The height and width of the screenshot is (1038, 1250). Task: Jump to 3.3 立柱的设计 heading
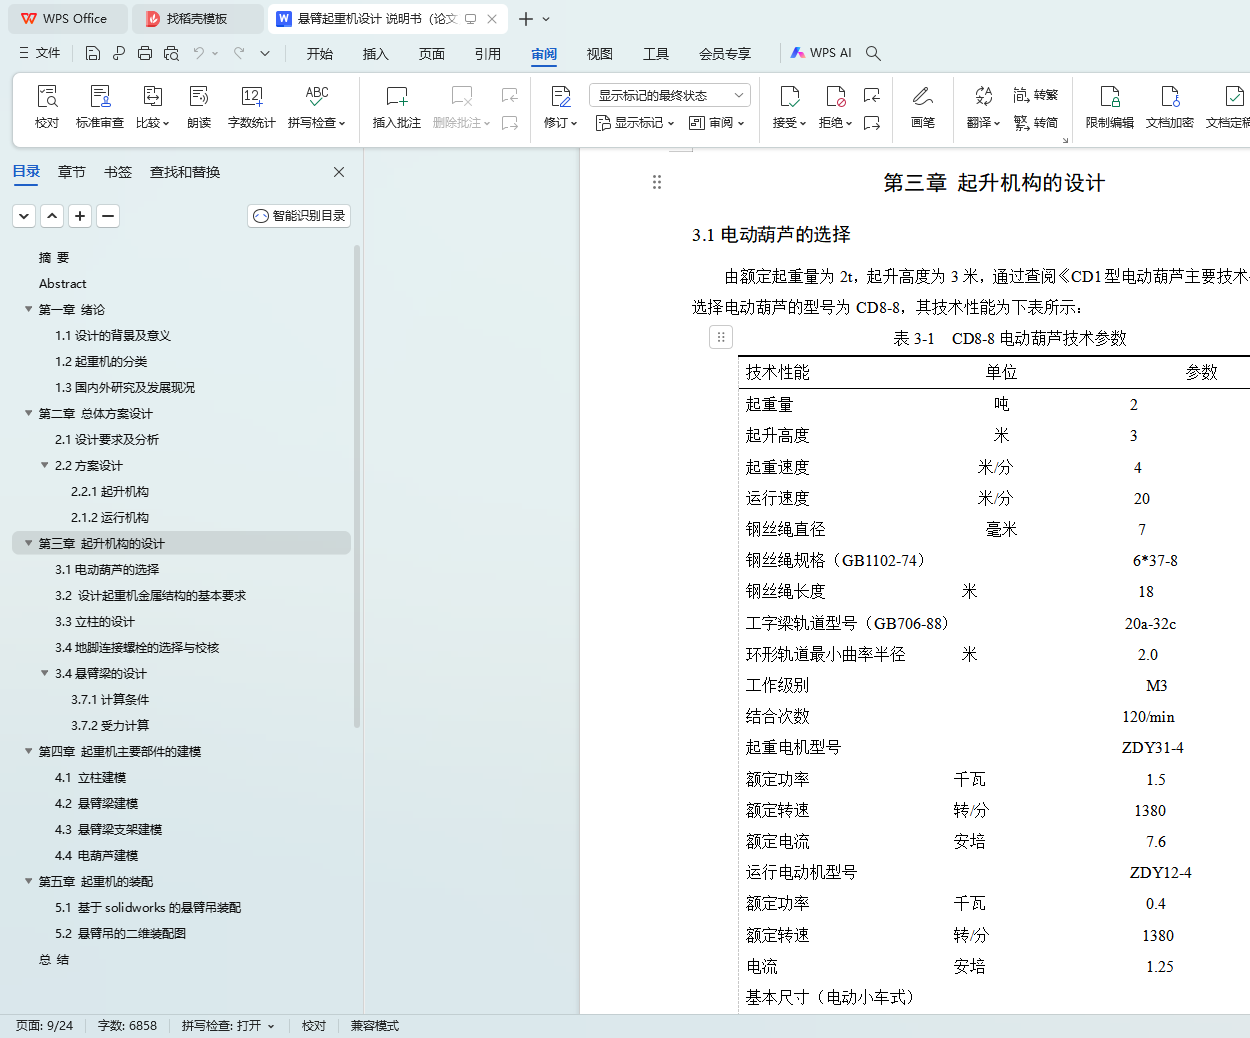click(x=95, y=621)
